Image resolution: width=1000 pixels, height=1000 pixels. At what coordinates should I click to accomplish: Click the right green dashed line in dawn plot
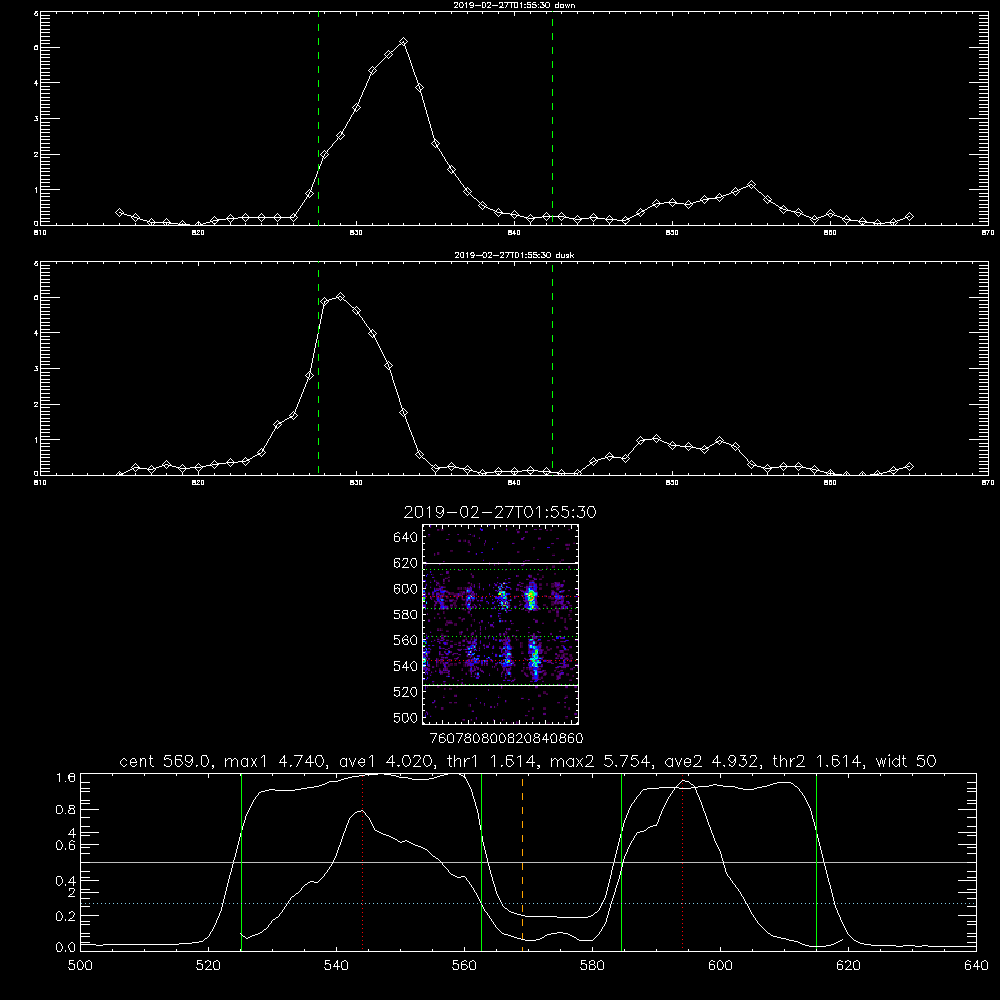[x=552, y=118]
